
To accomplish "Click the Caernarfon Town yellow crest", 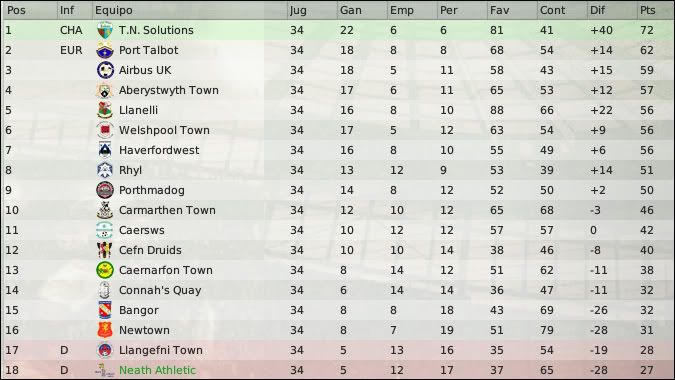I will coord(105,270).
